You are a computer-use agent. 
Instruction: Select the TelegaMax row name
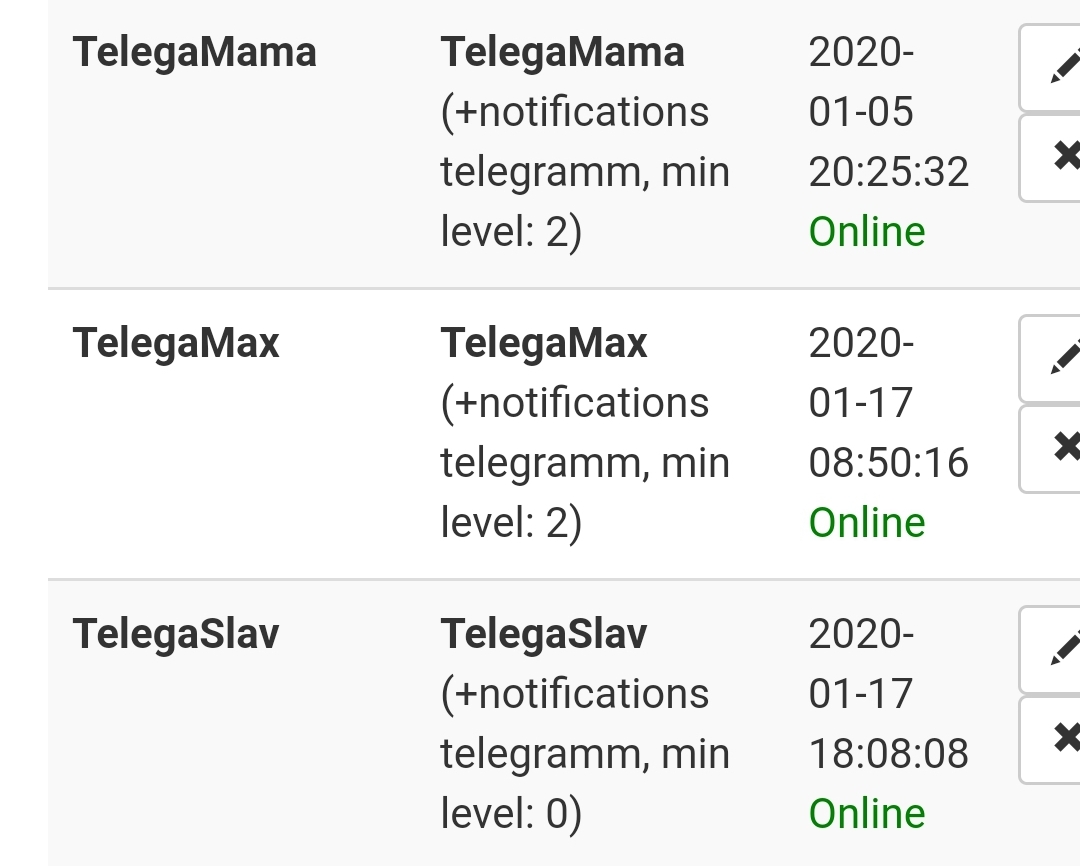point(177,343)
